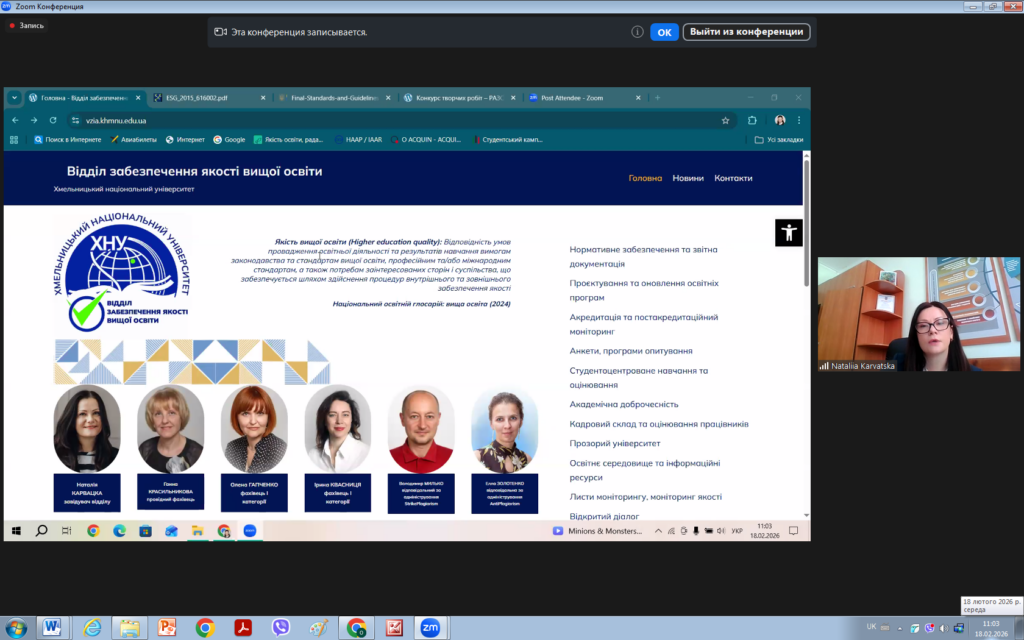Click the accessibility widget icon on webpage

789,232
